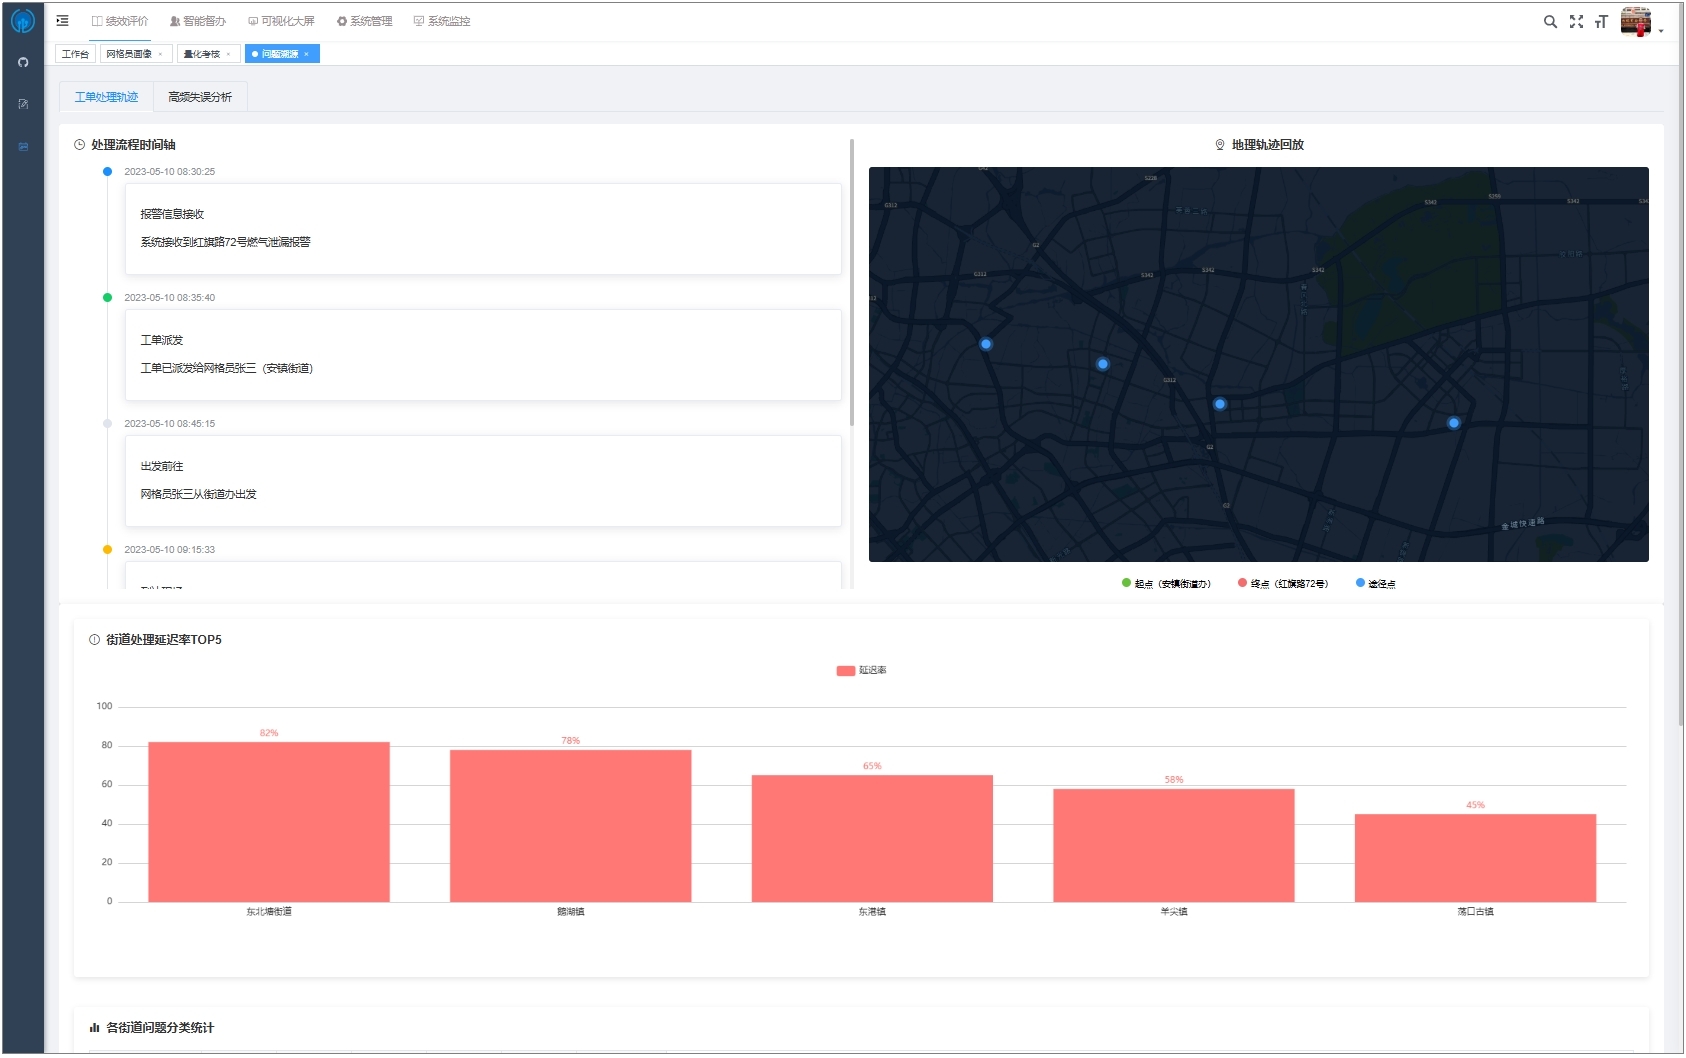The height and width of the screenshot is (1058, 1686).
Task: Collapse the sidebar with the hamburger icon
Action: tap(62, 21)
